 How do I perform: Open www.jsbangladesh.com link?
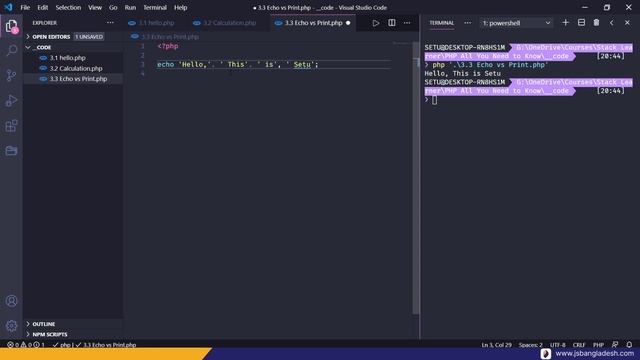click(x=594, y=353)
